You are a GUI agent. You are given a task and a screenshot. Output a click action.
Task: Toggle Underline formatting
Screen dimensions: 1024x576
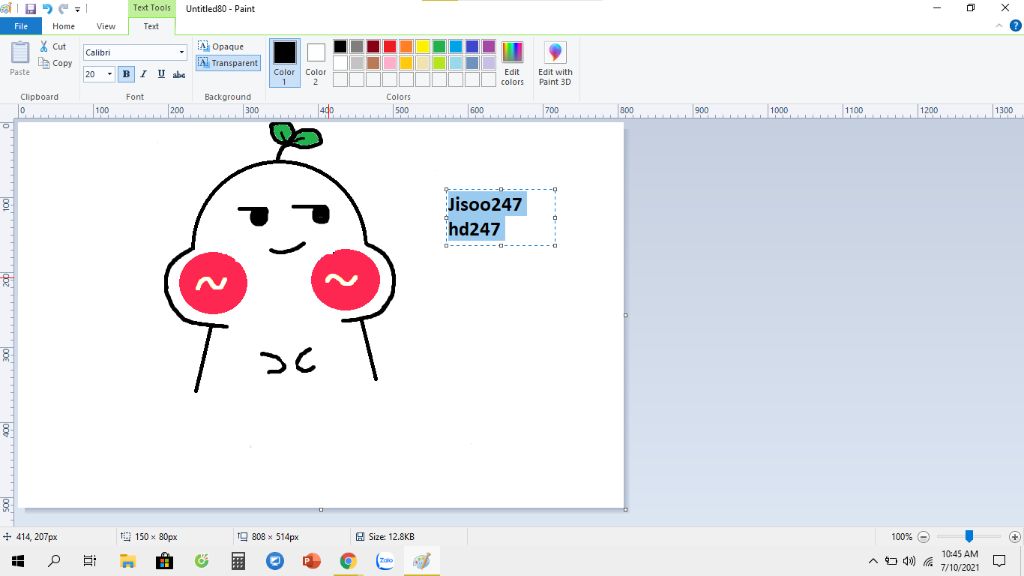(x=161, y=74)
